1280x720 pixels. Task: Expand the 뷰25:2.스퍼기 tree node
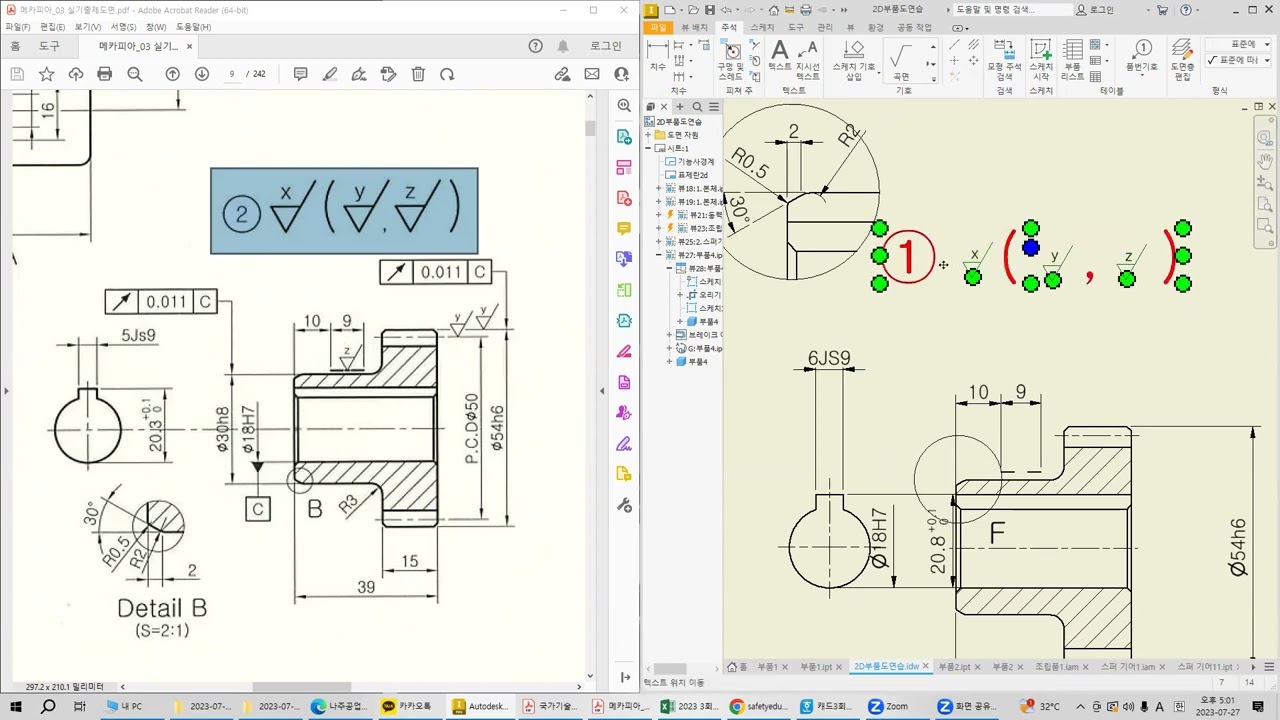658,242
